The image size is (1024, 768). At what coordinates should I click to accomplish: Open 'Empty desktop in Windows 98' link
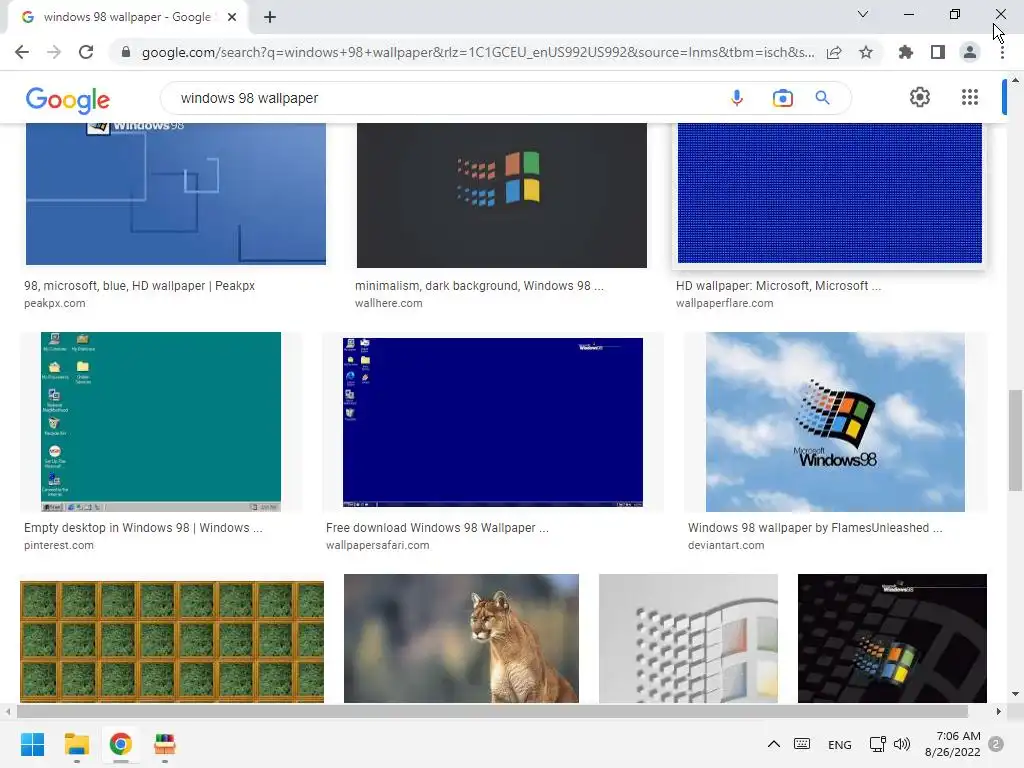tap(143, 528)
